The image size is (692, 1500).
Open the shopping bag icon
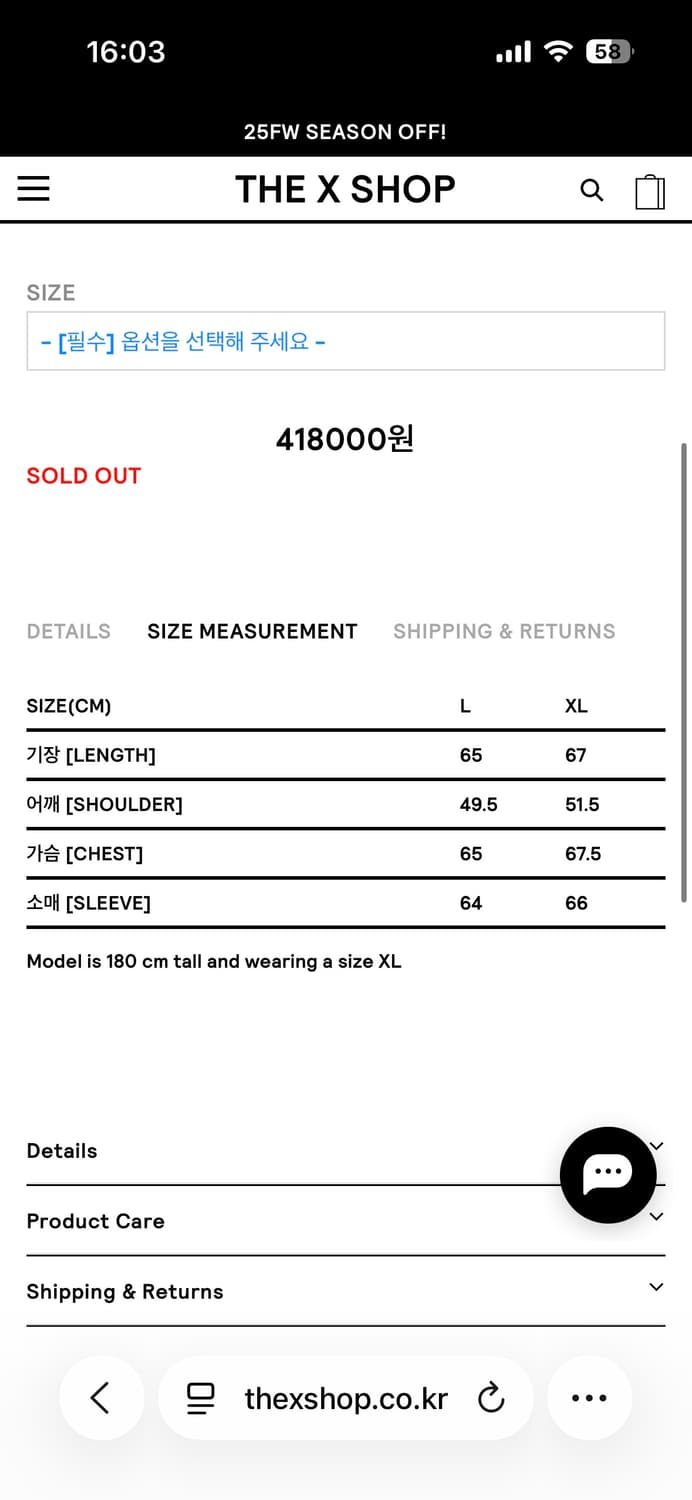click(650, 190)
